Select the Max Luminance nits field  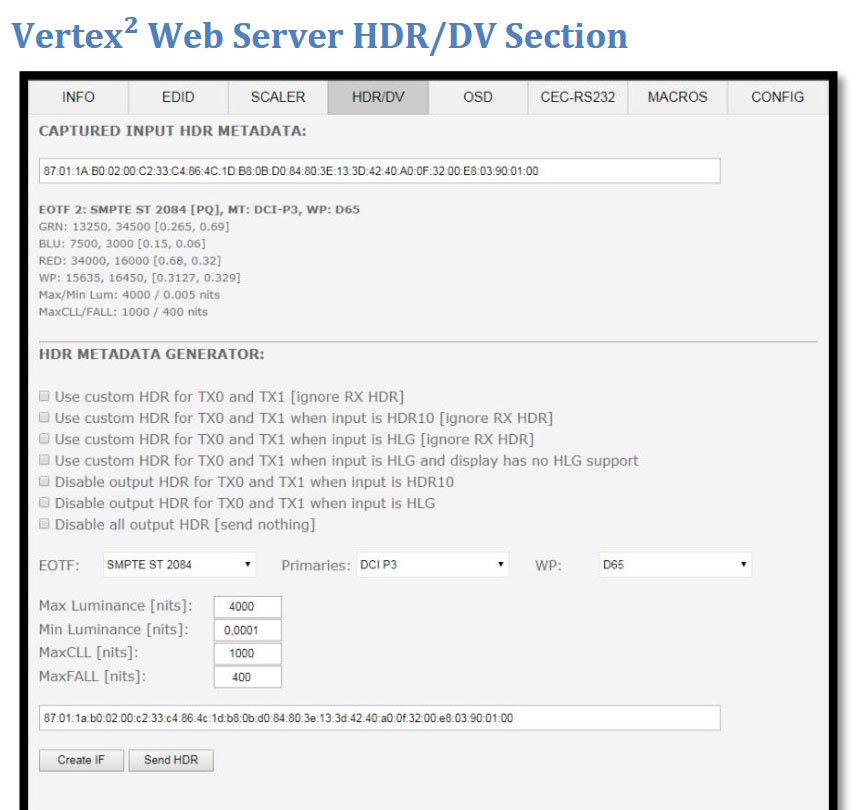247,606
